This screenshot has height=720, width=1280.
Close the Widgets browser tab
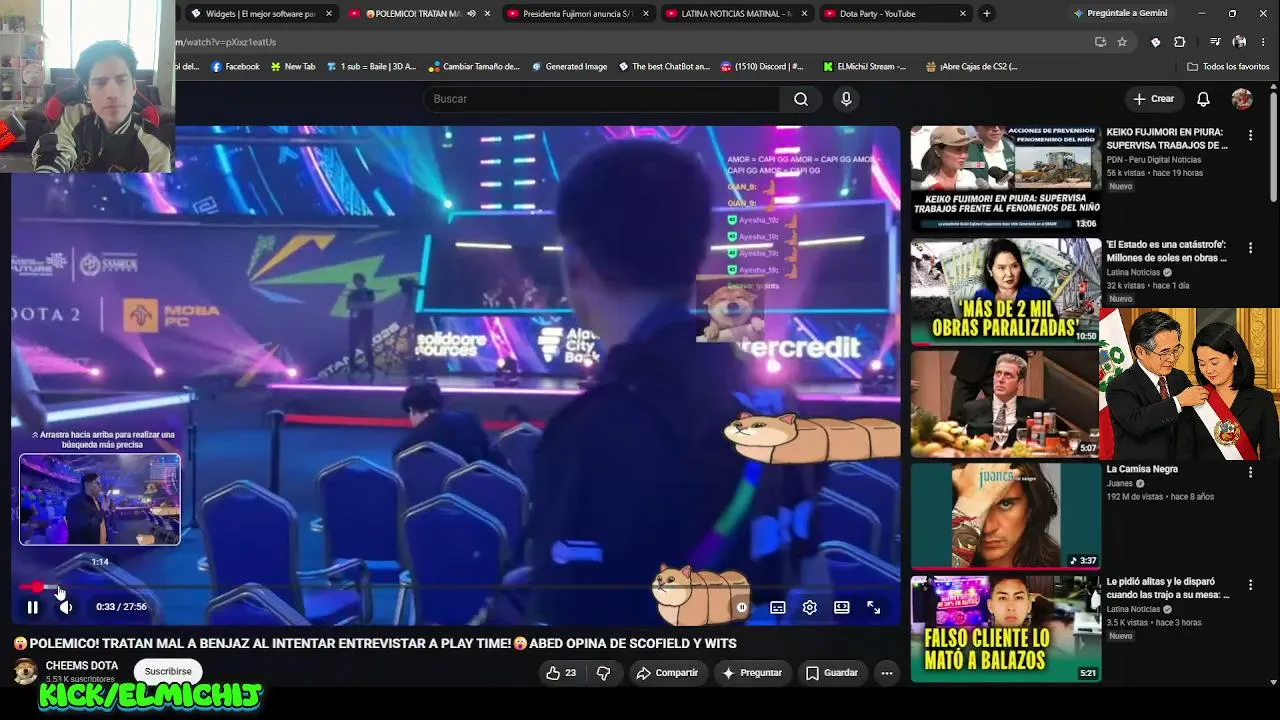coord(328,14)
